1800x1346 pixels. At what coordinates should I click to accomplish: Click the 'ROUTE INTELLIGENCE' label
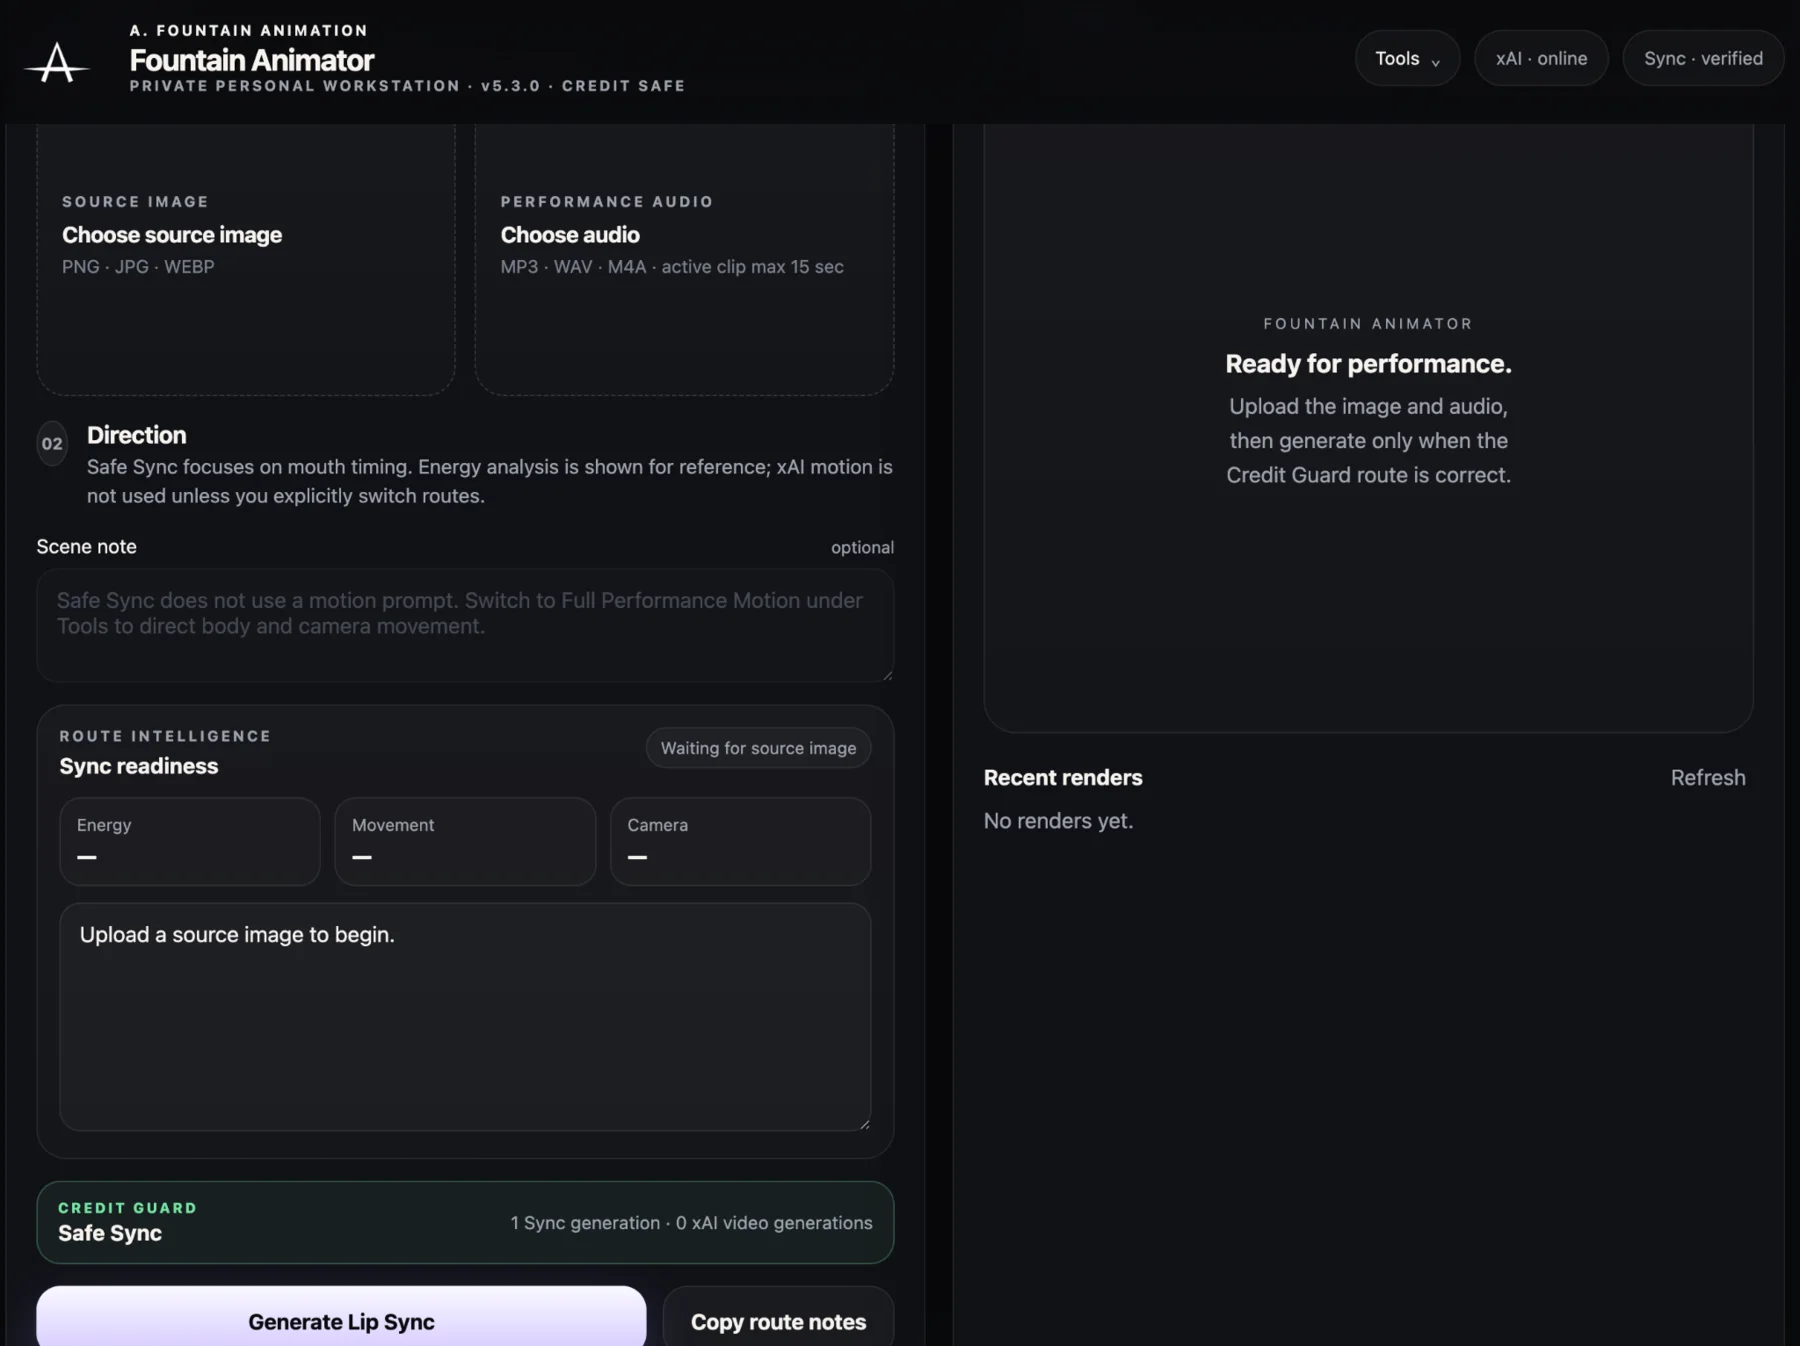pos(165,736)
